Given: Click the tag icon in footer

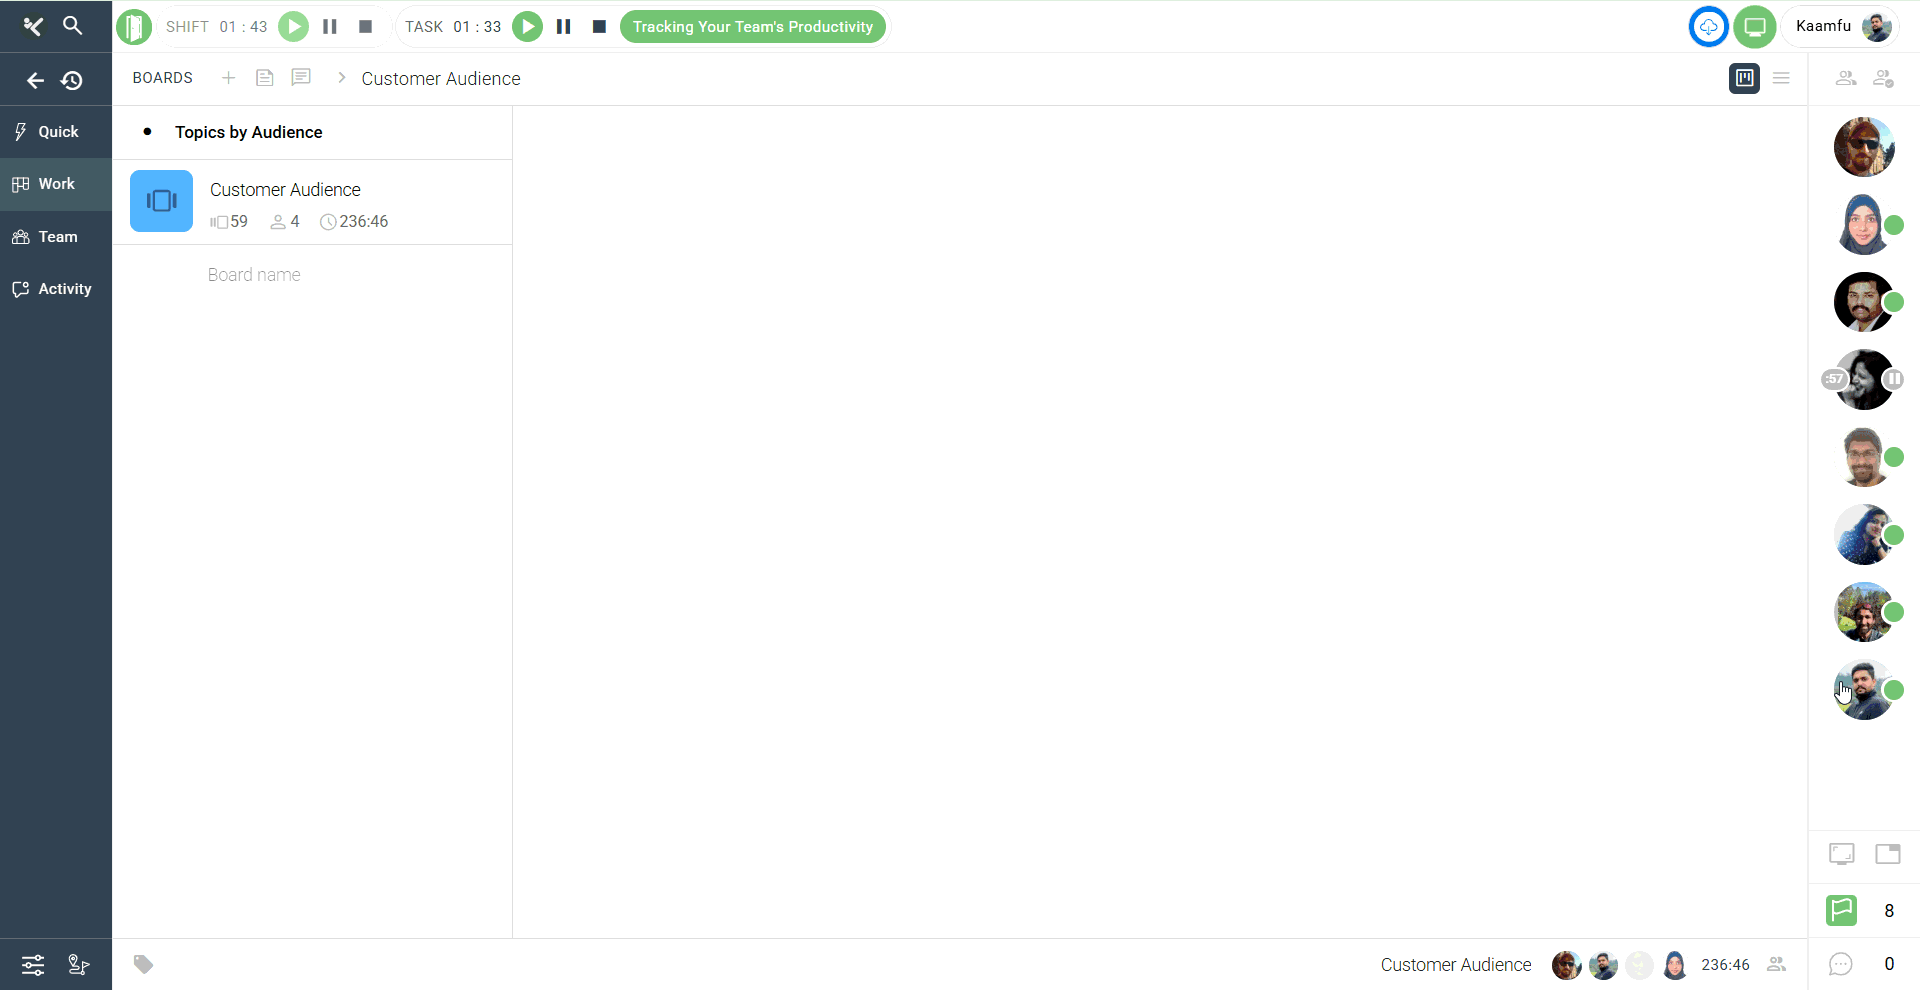Looking at the screenshot, I should click(x=144, y=964).
